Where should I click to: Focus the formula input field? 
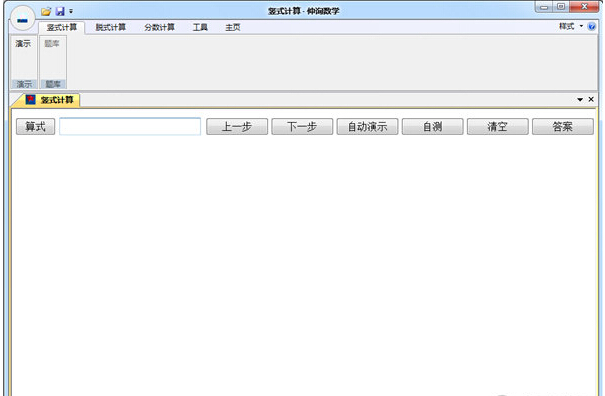130,127
